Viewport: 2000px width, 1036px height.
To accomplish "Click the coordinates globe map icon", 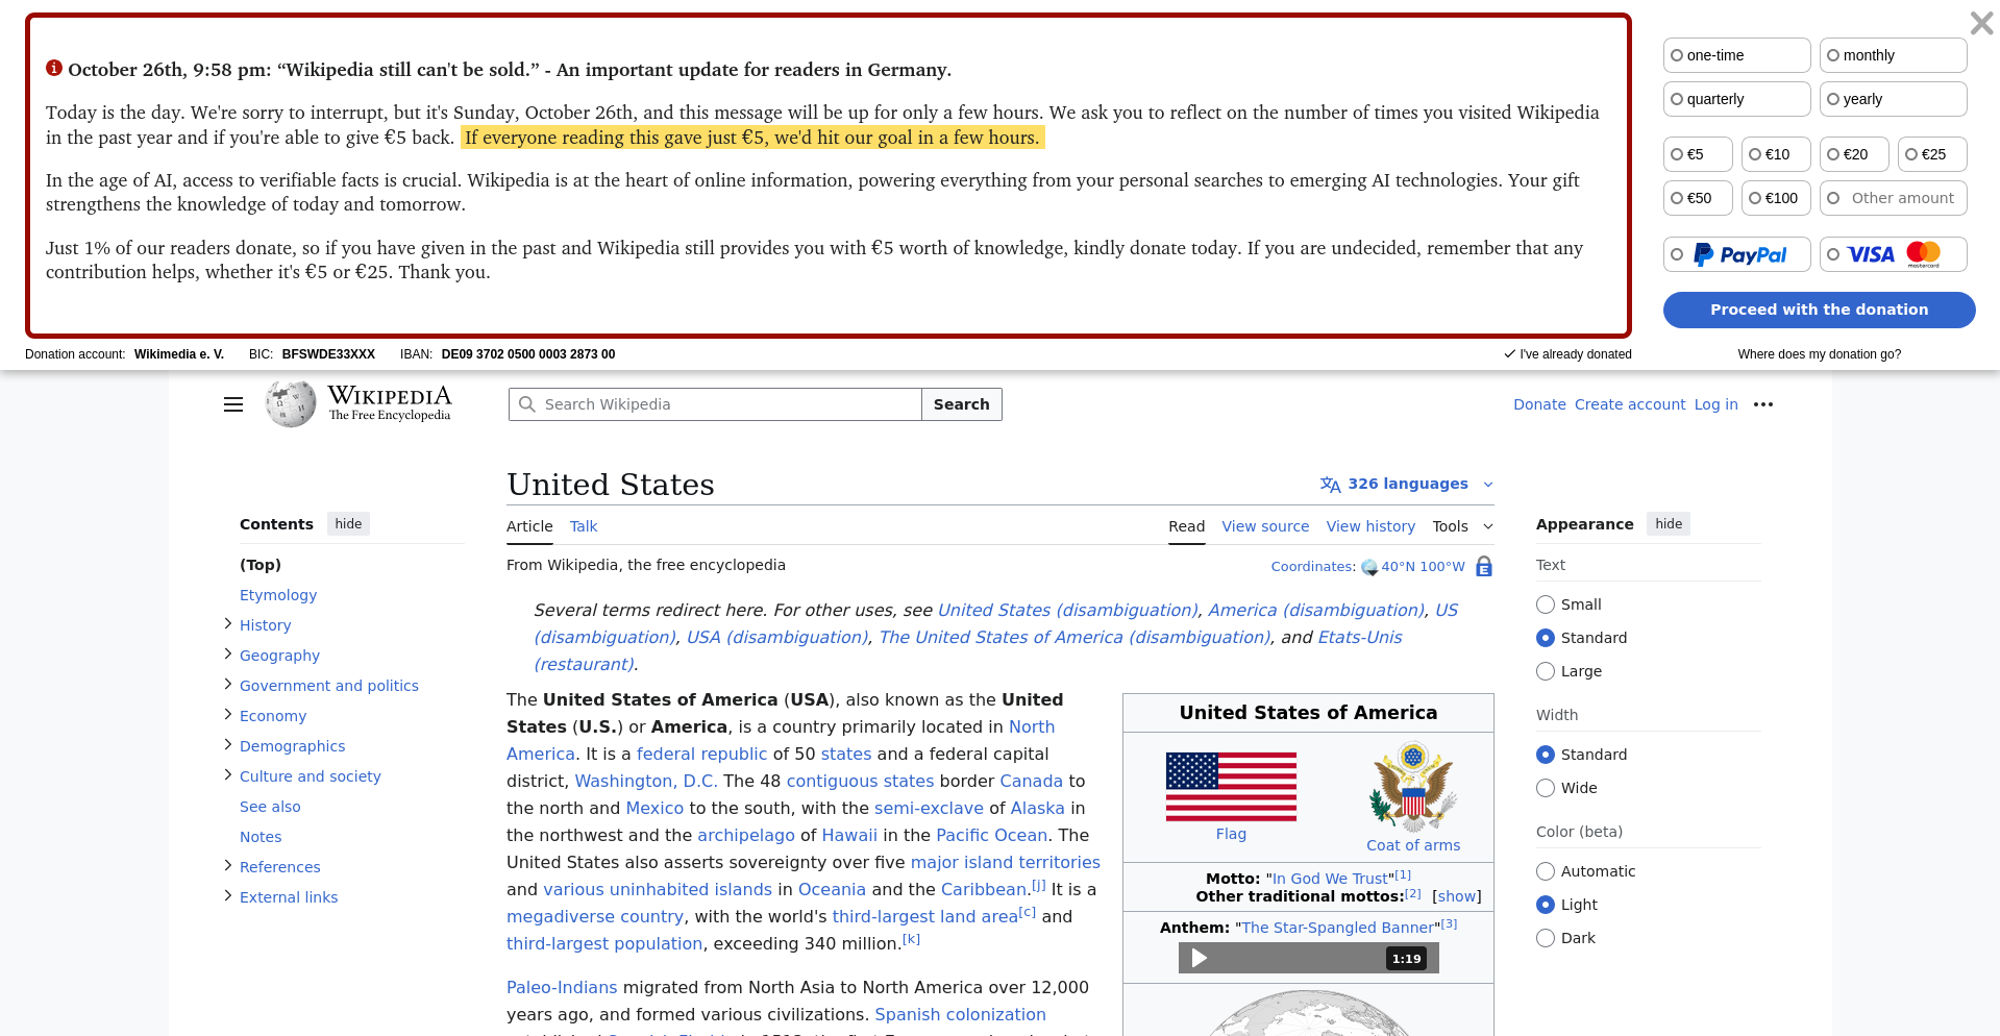I will click(1369, 568).
